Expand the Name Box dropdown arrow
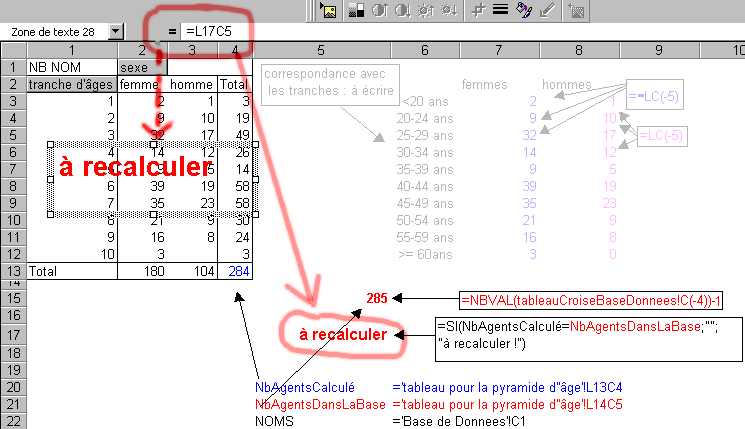The height and width of the screenshot is (429, 745). point(117,33)
